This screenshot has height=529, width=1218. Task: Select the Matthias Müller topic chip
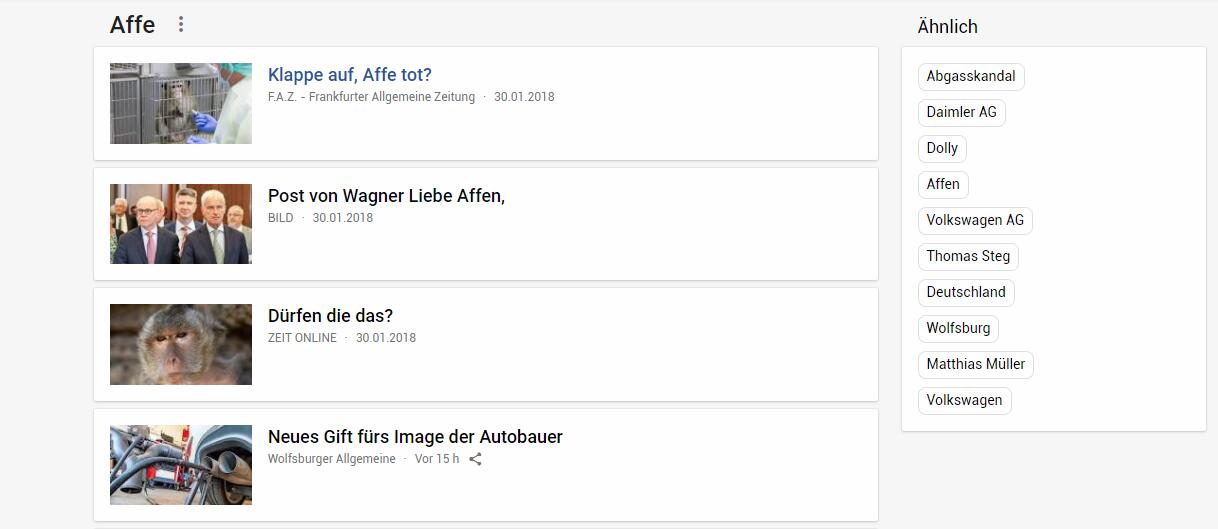tap(976, 364)
